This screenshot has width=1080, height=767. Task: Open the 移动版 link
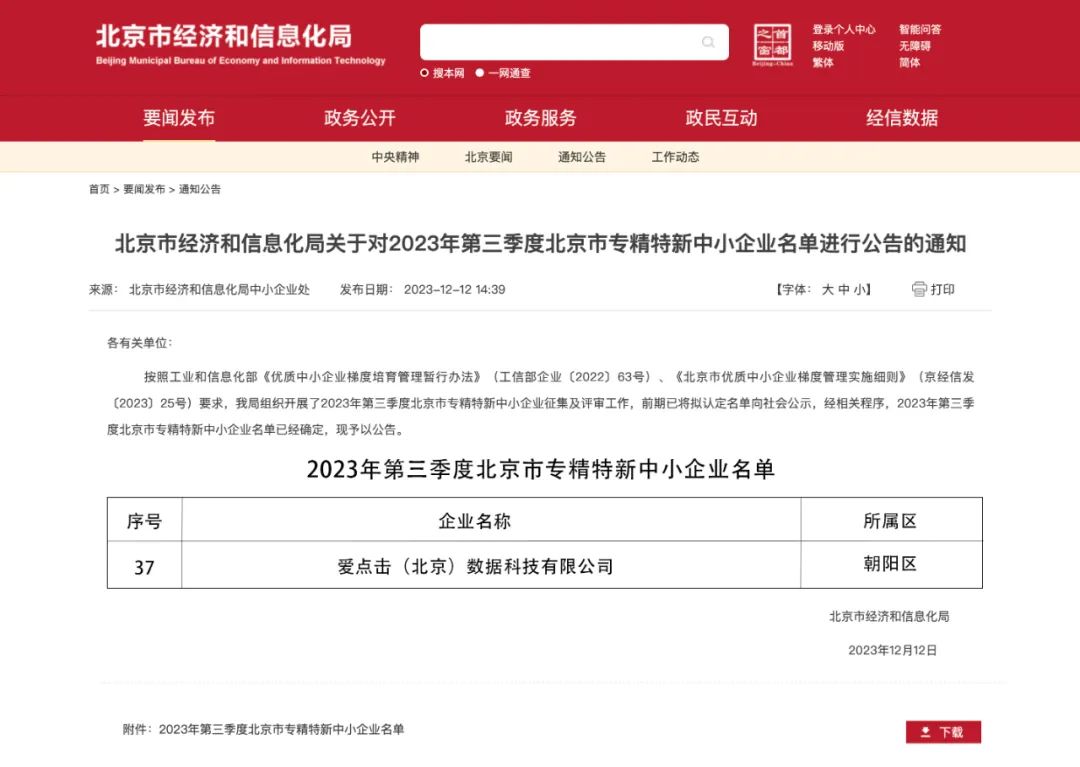click(x=828, y=46)
